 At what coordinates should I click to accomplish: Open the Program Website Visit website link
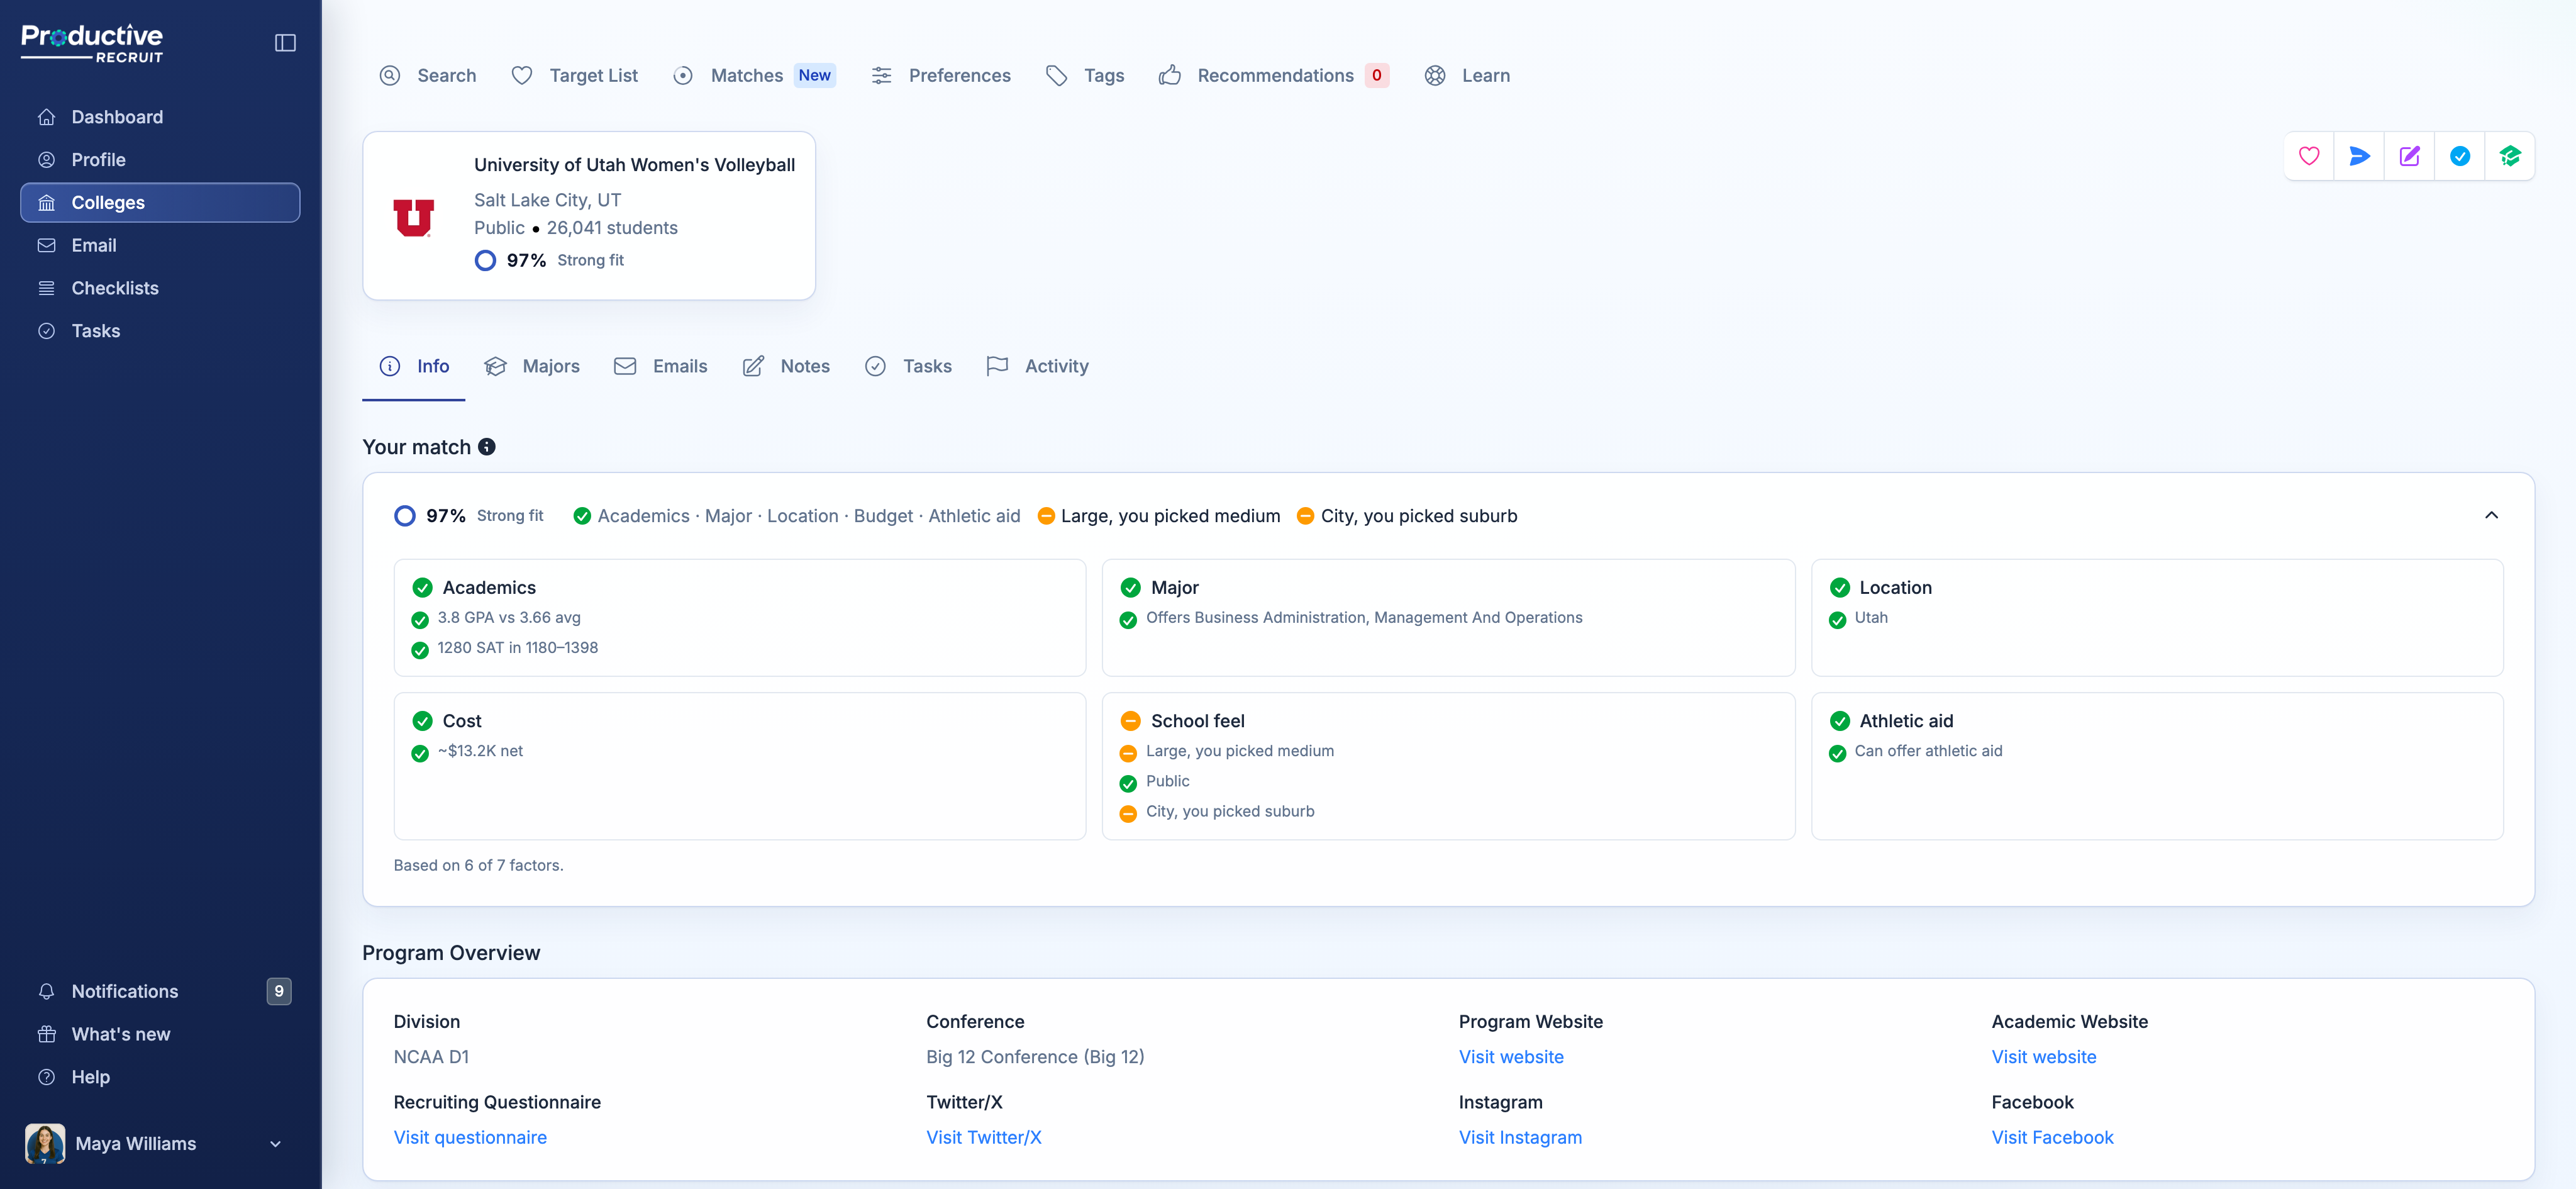[1511, 1057]
